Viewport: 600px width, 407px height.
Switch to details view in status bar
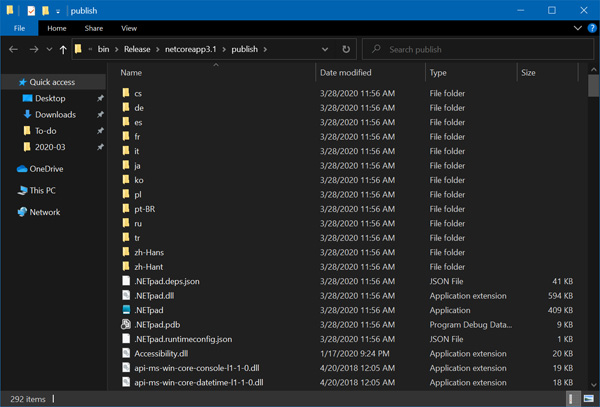coord(574,399)
